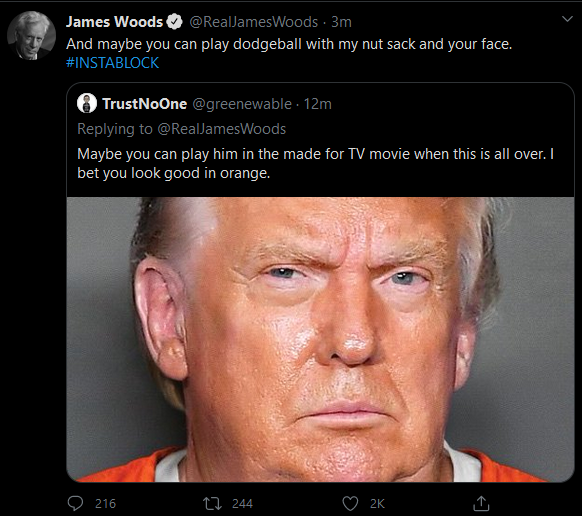Open the quoted tweet mugshot image
Viewport: 582px width, 516px height.
coord(320,339)
